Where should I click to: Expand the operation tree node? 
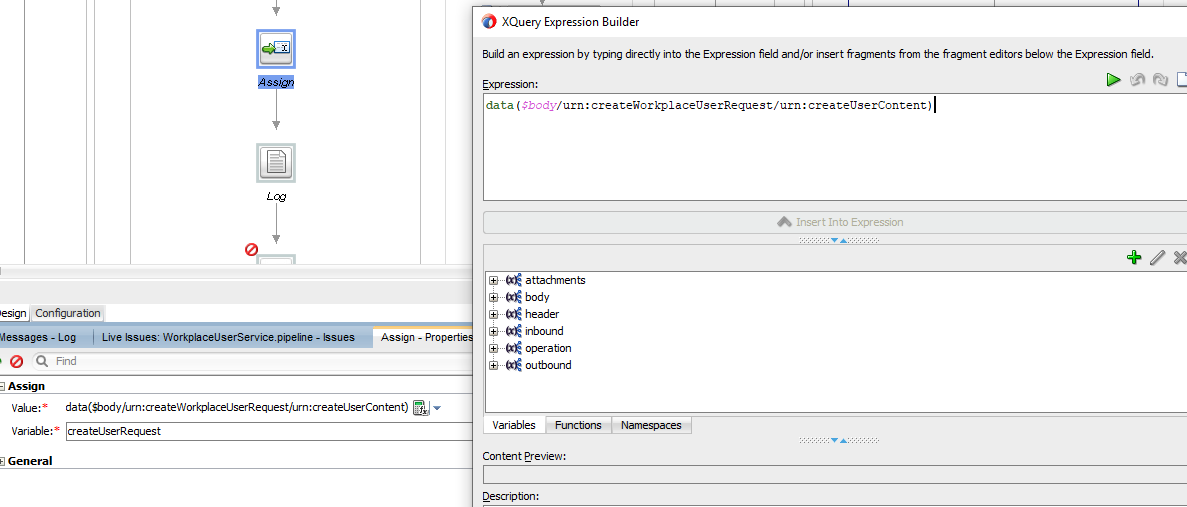494,348
